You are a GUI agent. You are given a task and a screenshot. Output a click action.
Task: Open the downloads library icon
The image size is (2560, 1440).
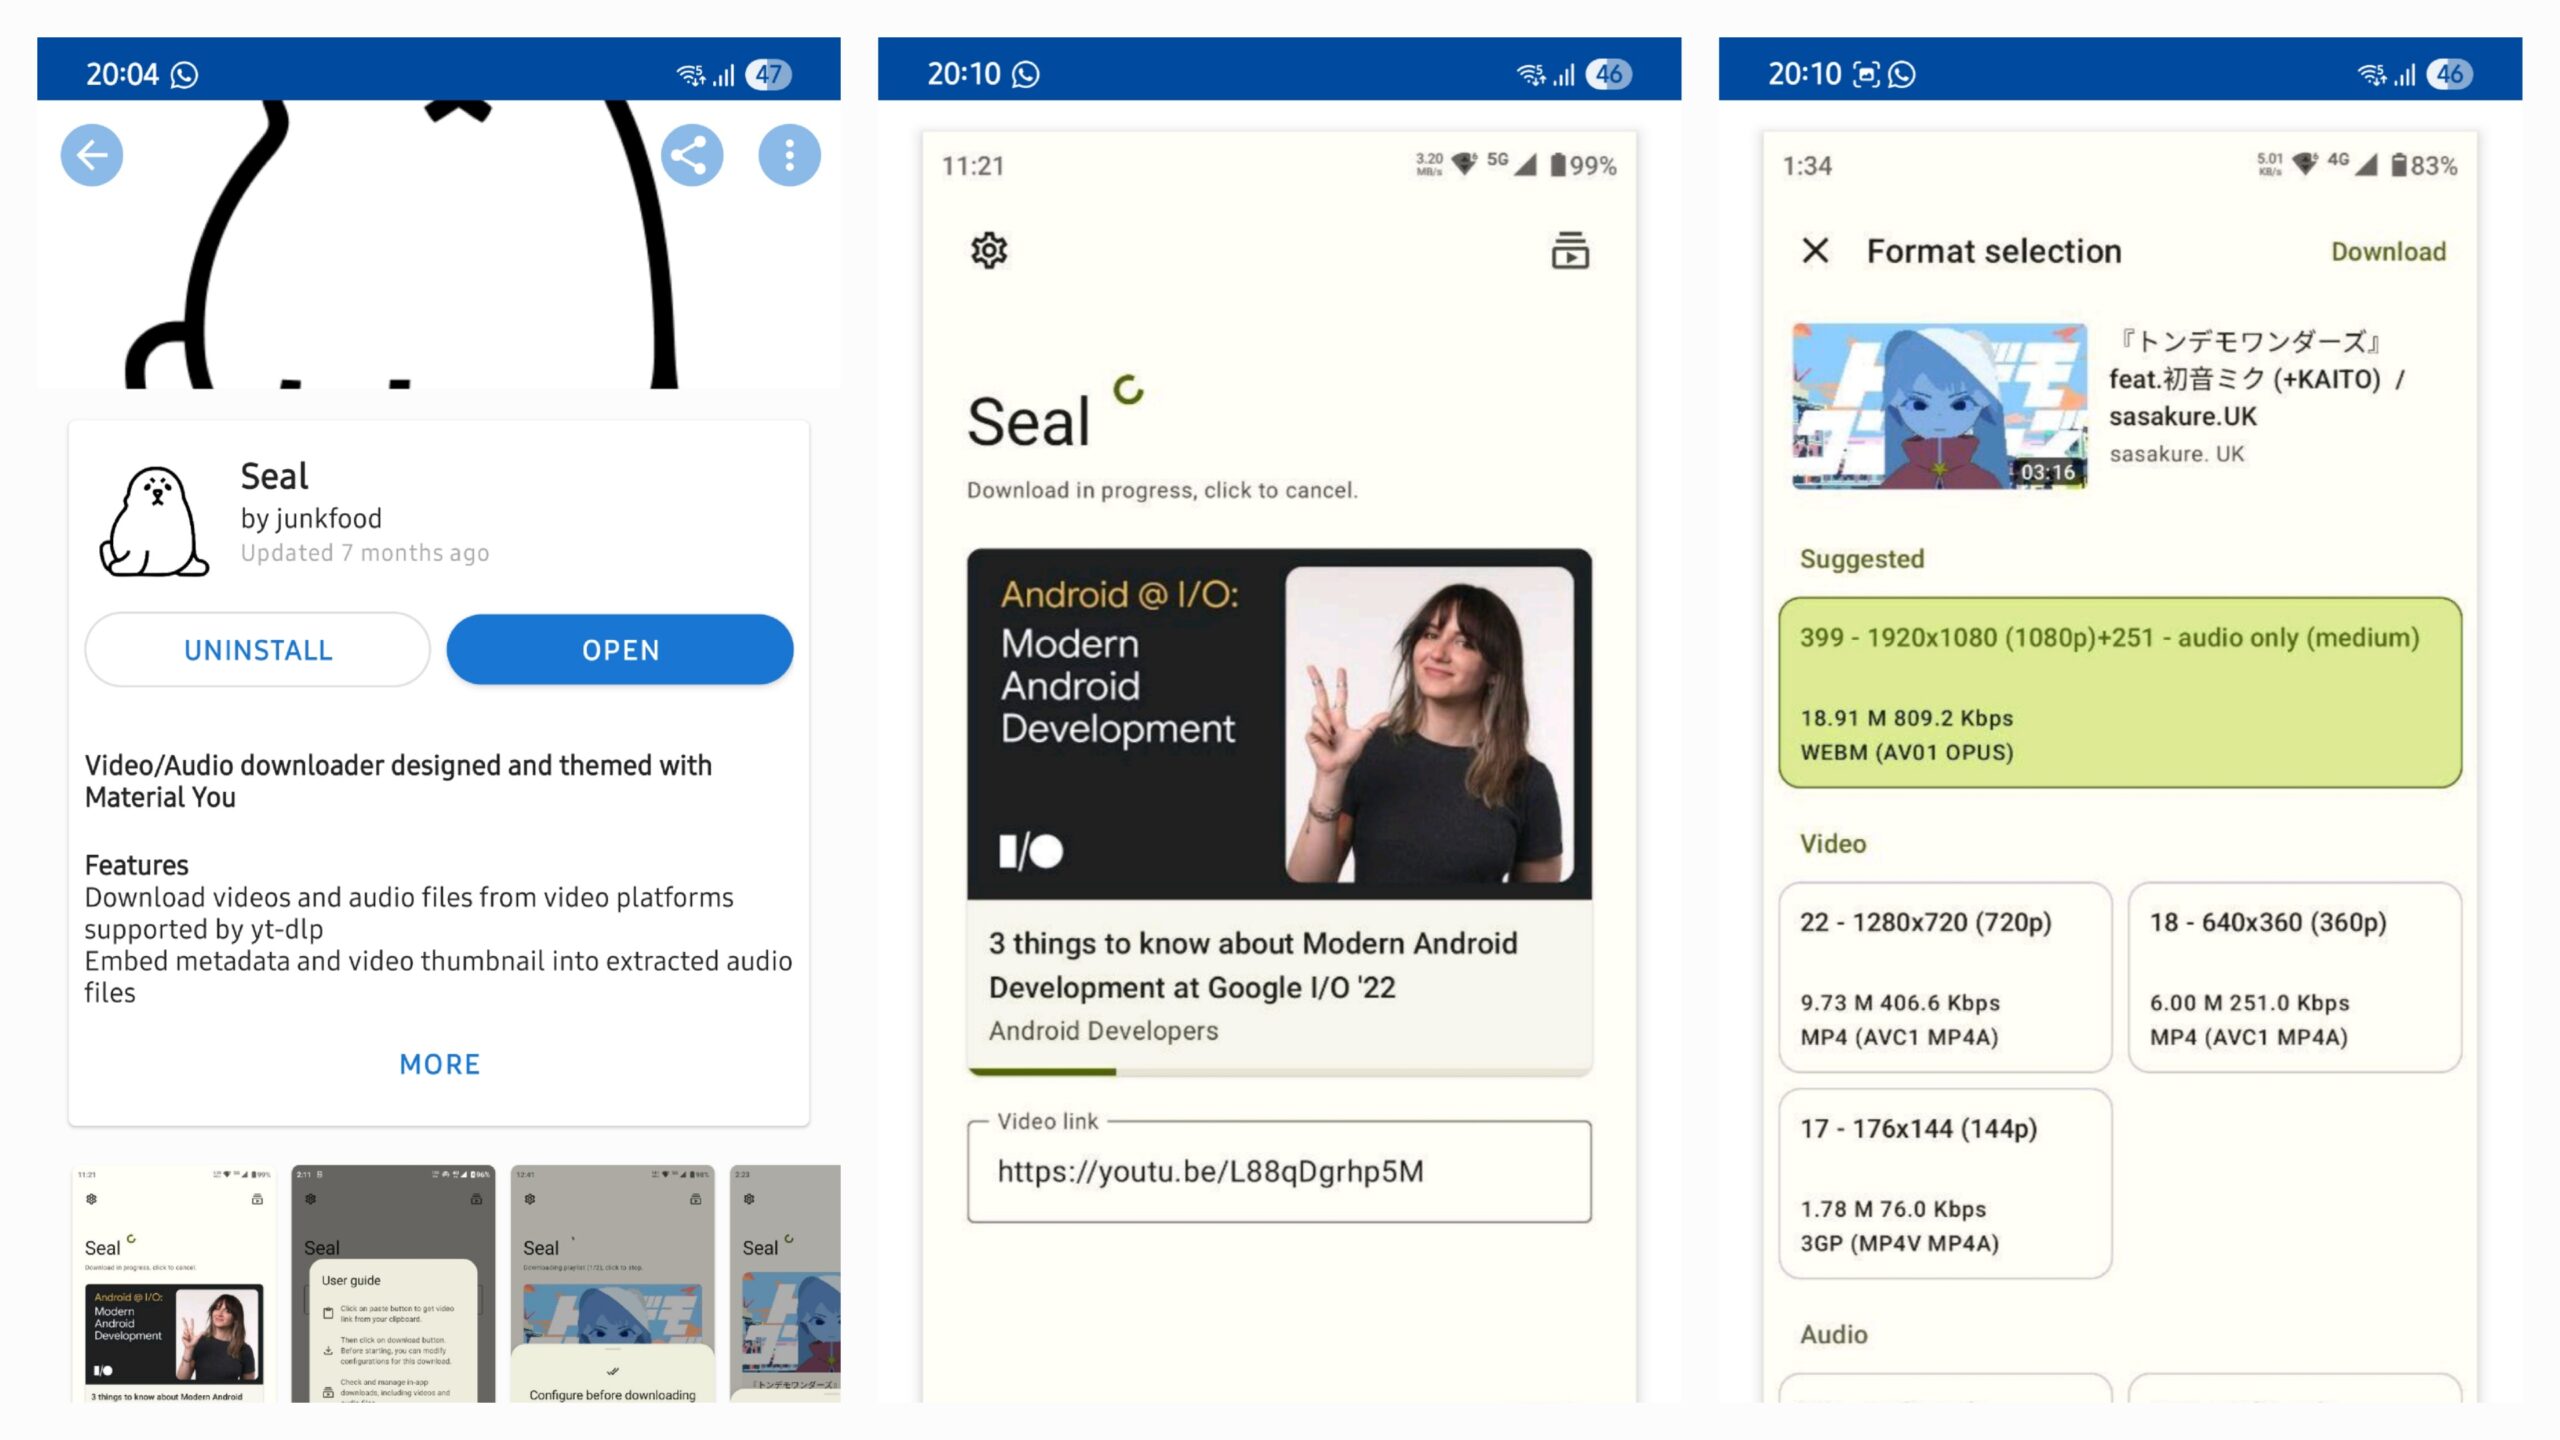click(1570, 250)
